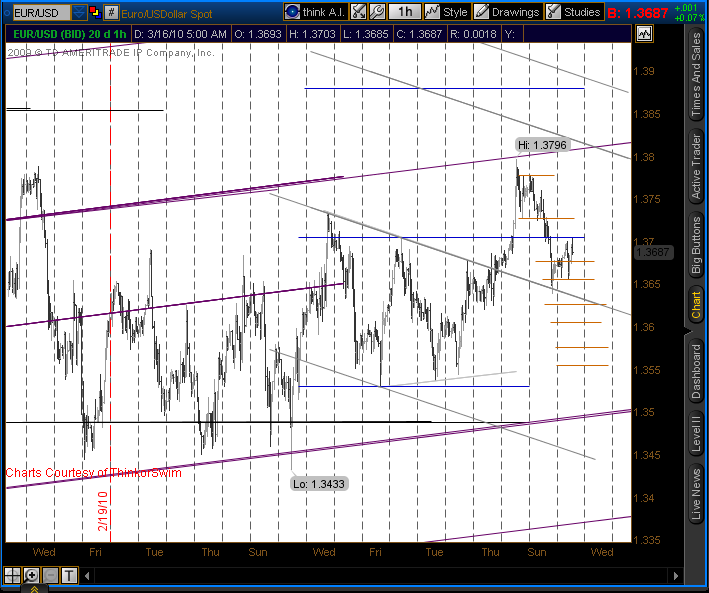709x593 pixels.
Task: Click the zoom in magnifier icon
Action: [x=31, y=575]
